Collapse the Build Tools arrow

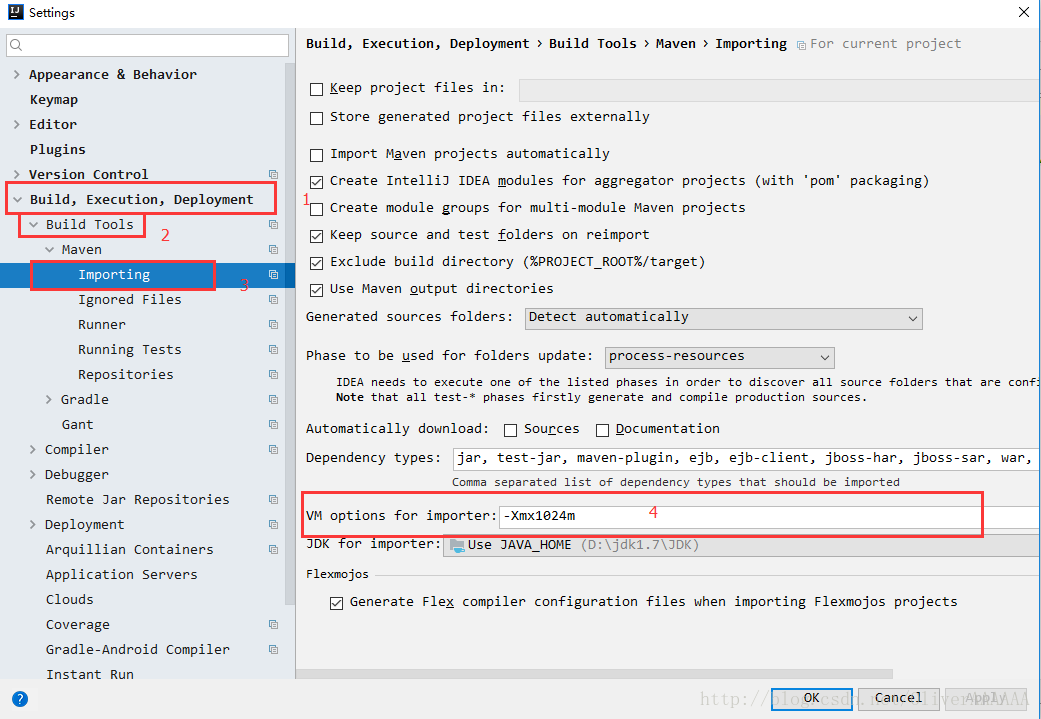(33, 224)
